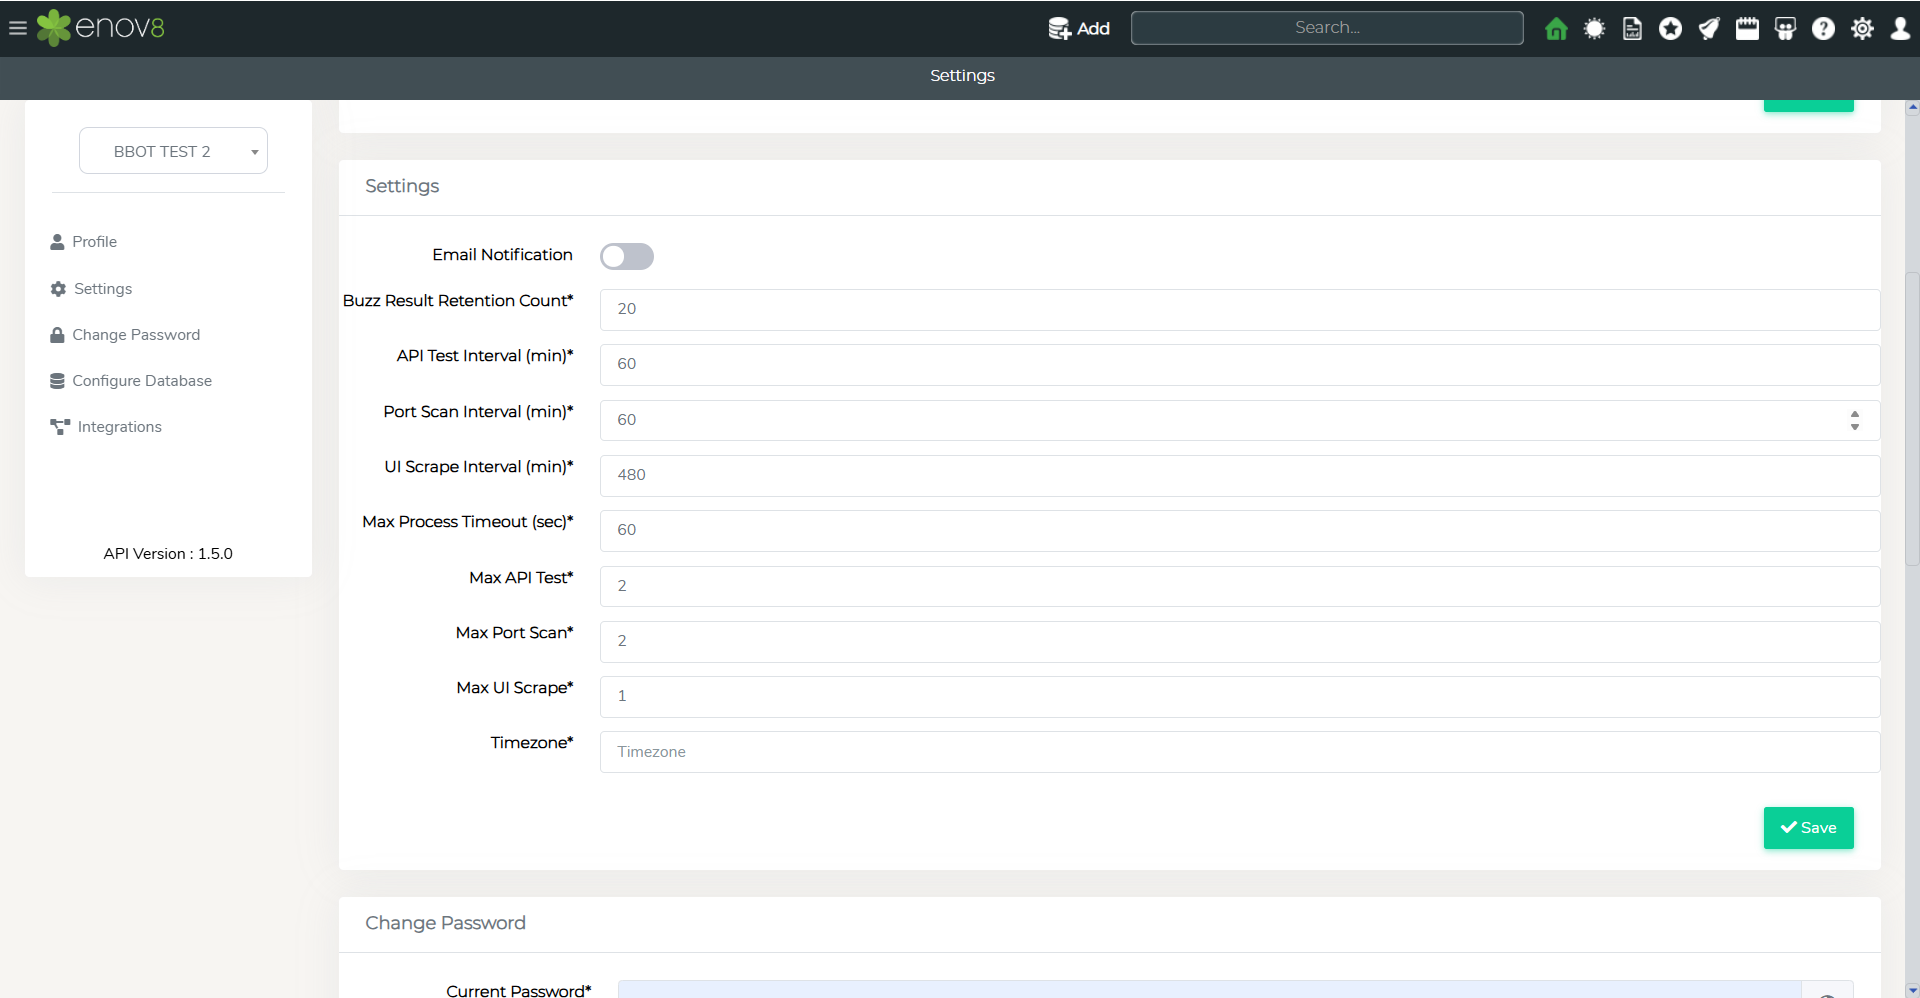Screen dimensions: 1920x998
Task: Click the Port Scan Interval stepper arrows
Action: tap(1854, 420)
